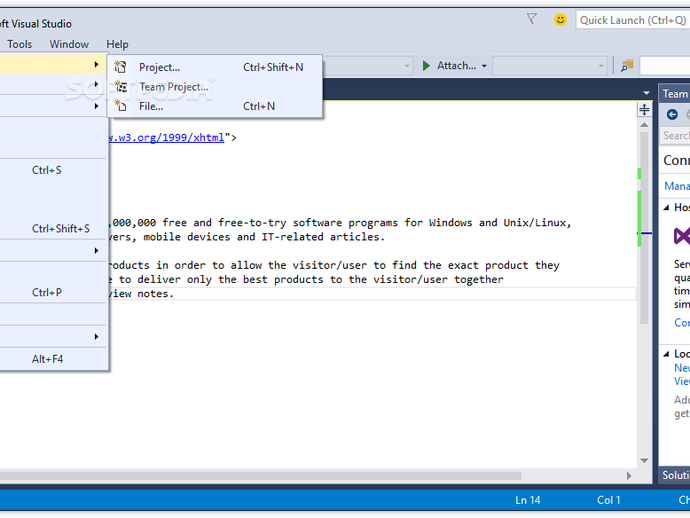
Task: Click the Team Explorer panel title
Action: pyautogui.click(x=675, y=94)
